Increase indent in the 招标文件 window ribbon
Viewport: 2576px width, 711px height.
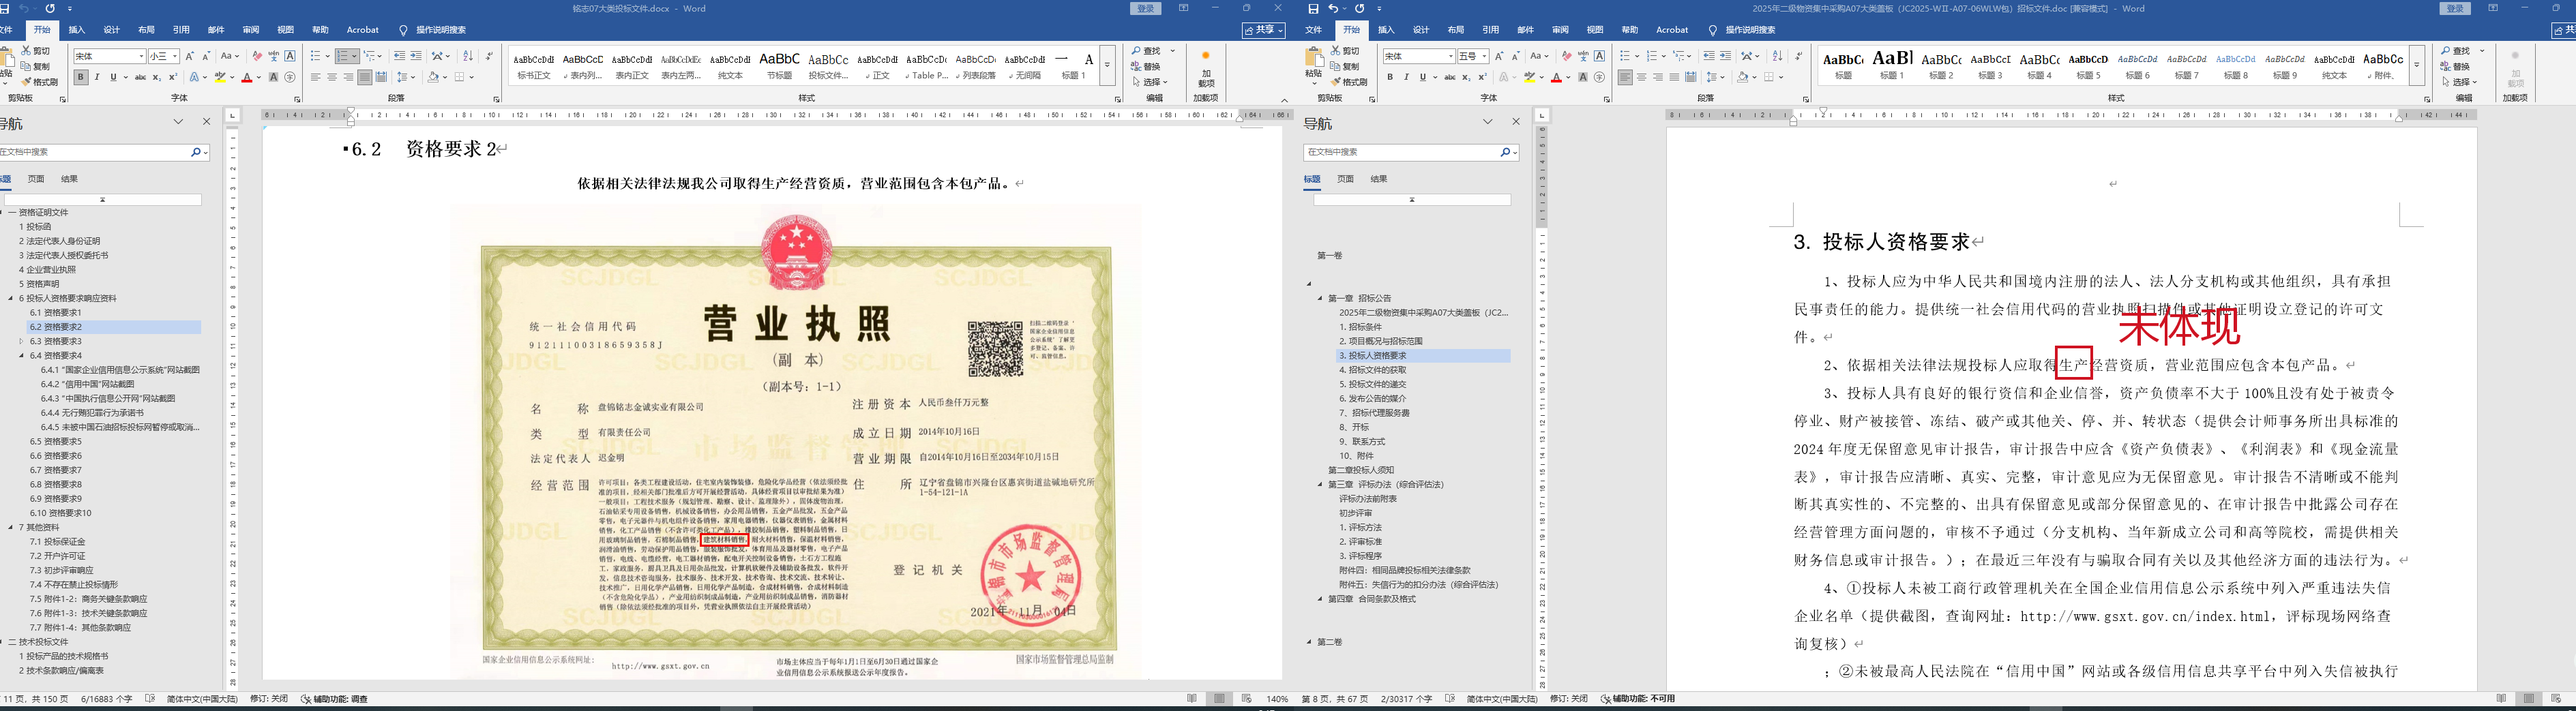tap(1725, 56)
